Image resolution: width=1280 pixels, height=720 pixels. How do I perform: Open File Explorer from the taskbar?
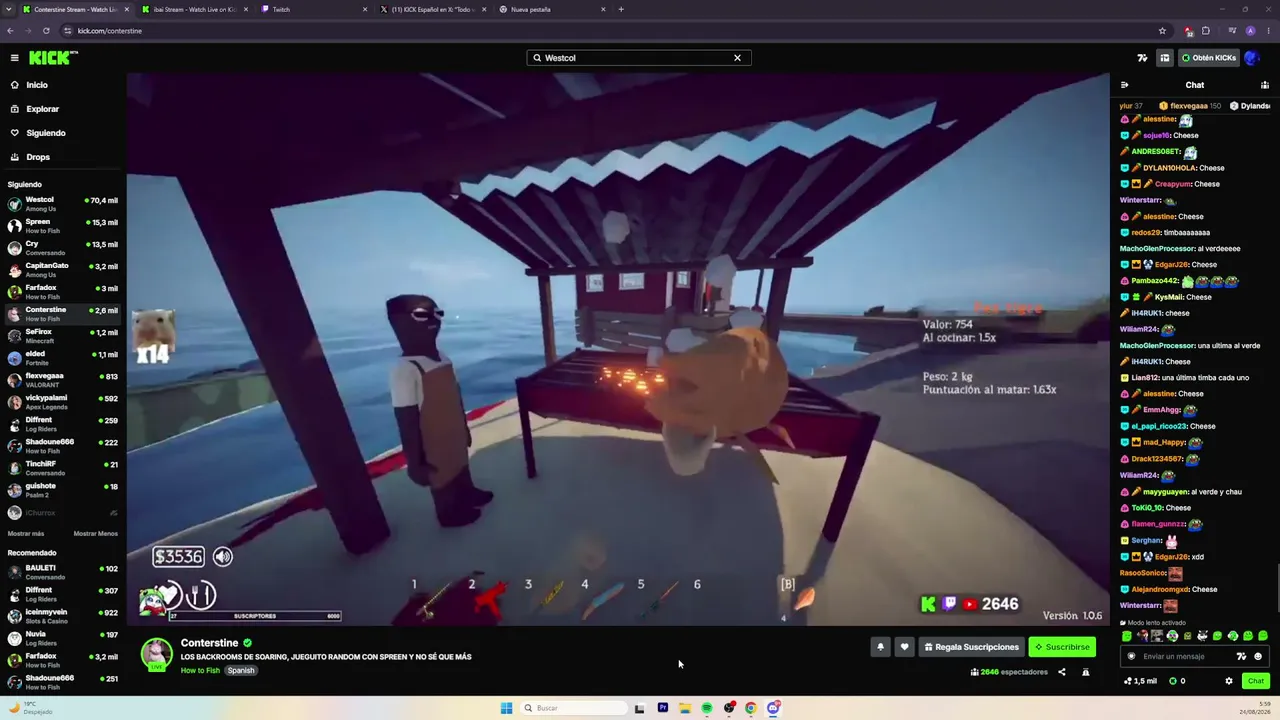pyautogui.click(x=685, y=708)
